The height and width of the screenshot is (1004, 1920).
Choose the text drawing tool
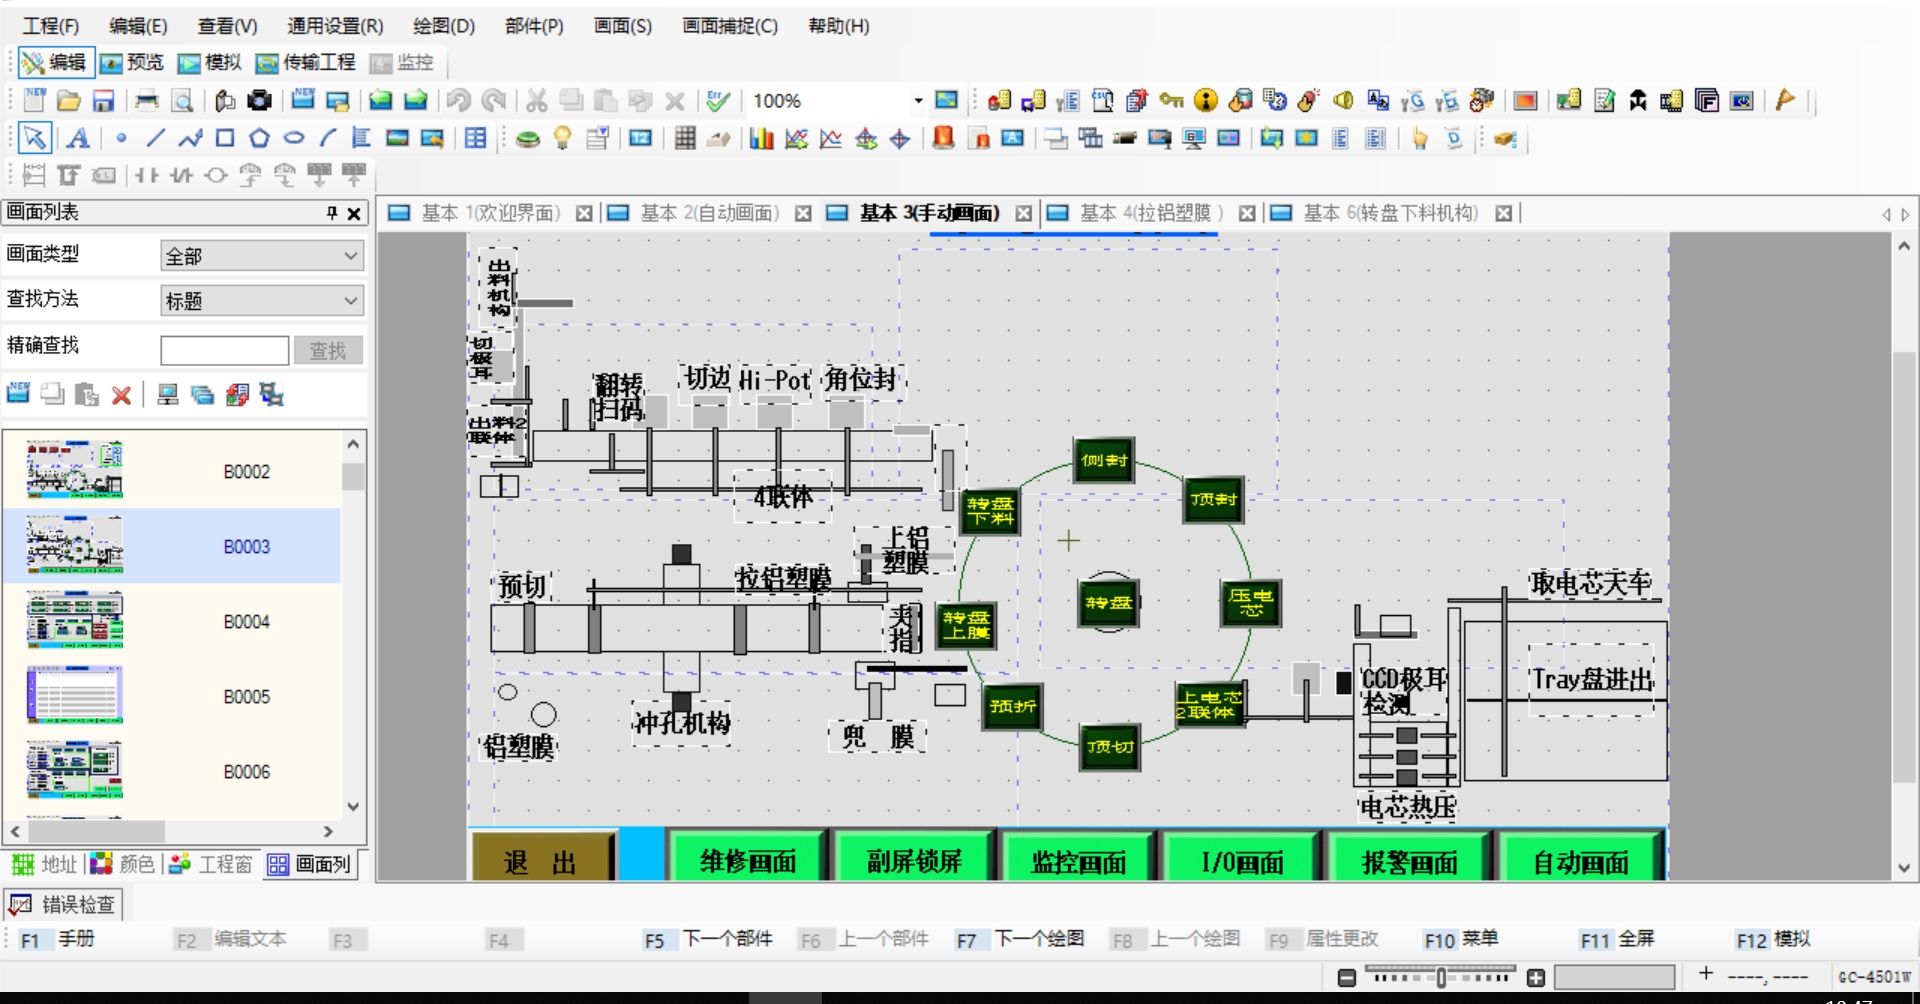pyautogui.click(x=78, y=138)
